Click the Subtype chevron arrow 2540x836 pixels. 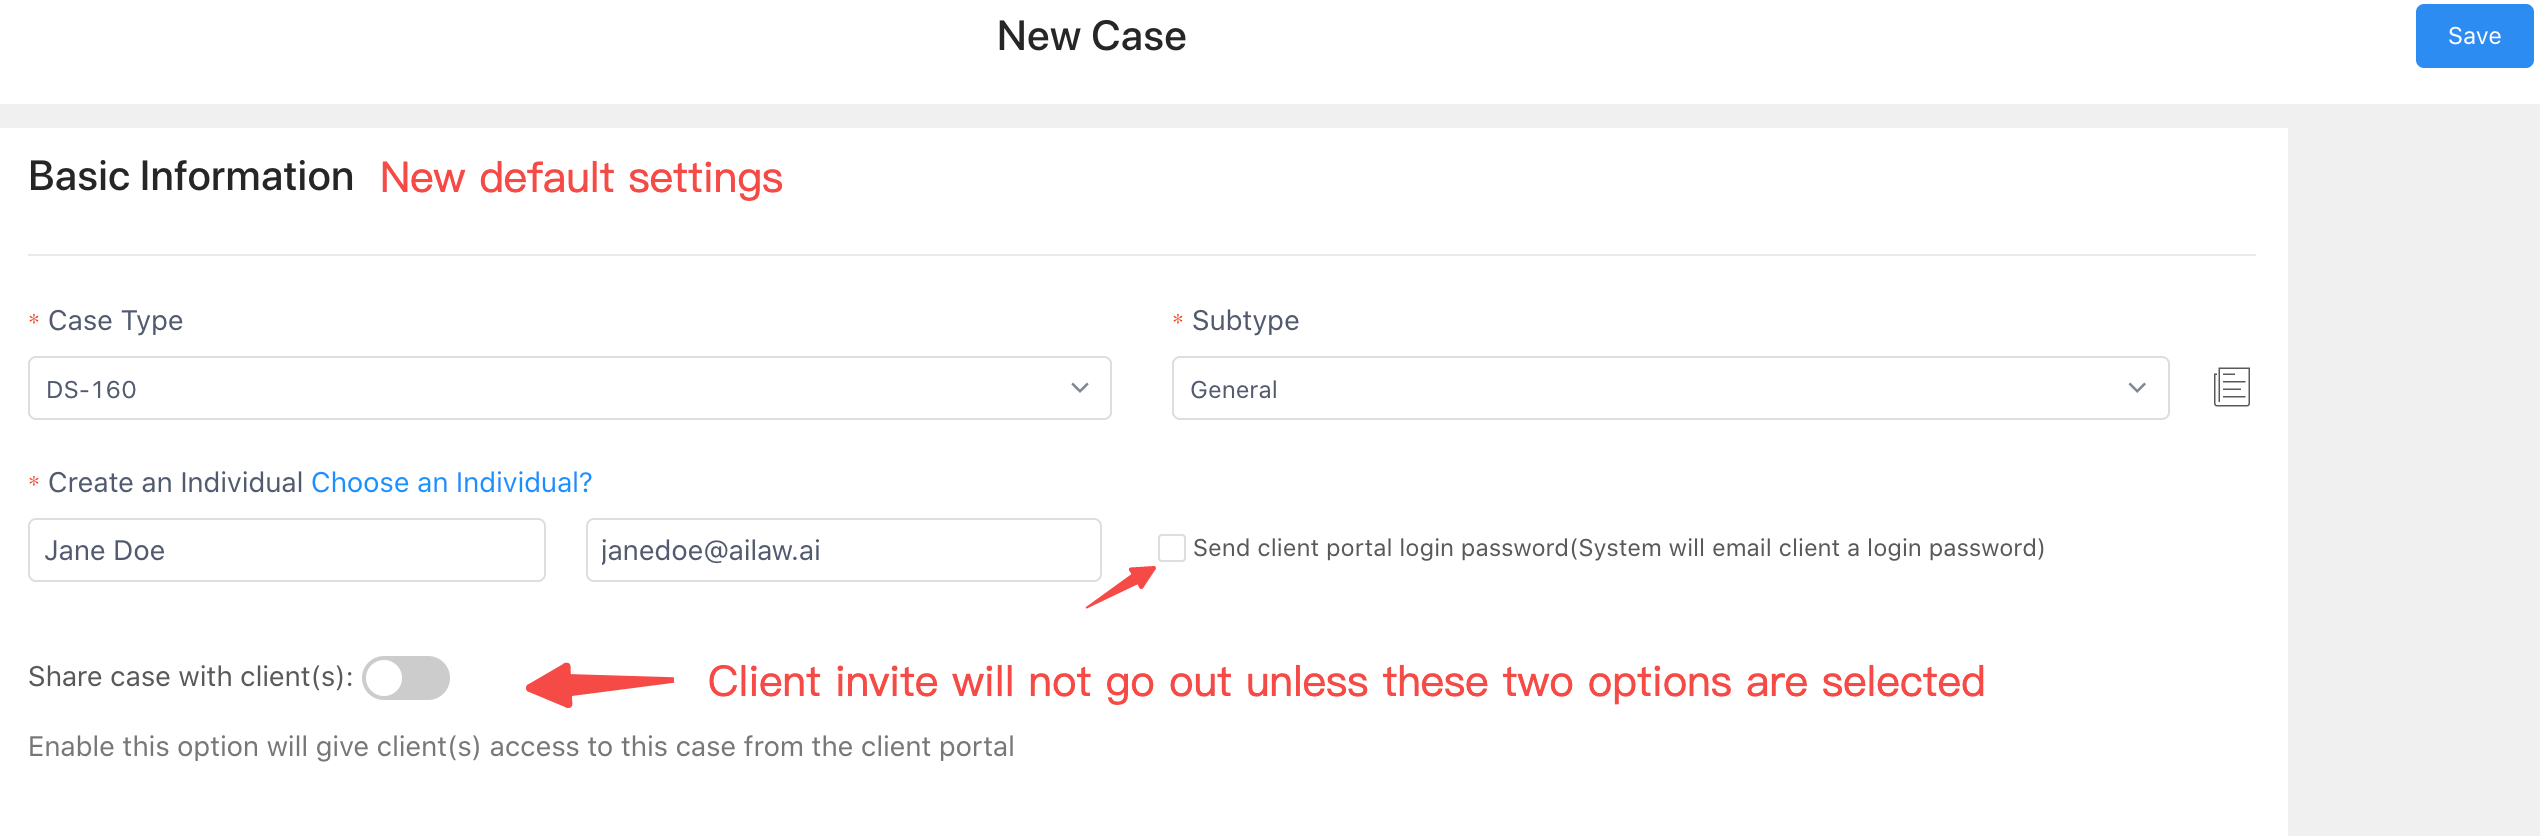(x=2137, y=388)
